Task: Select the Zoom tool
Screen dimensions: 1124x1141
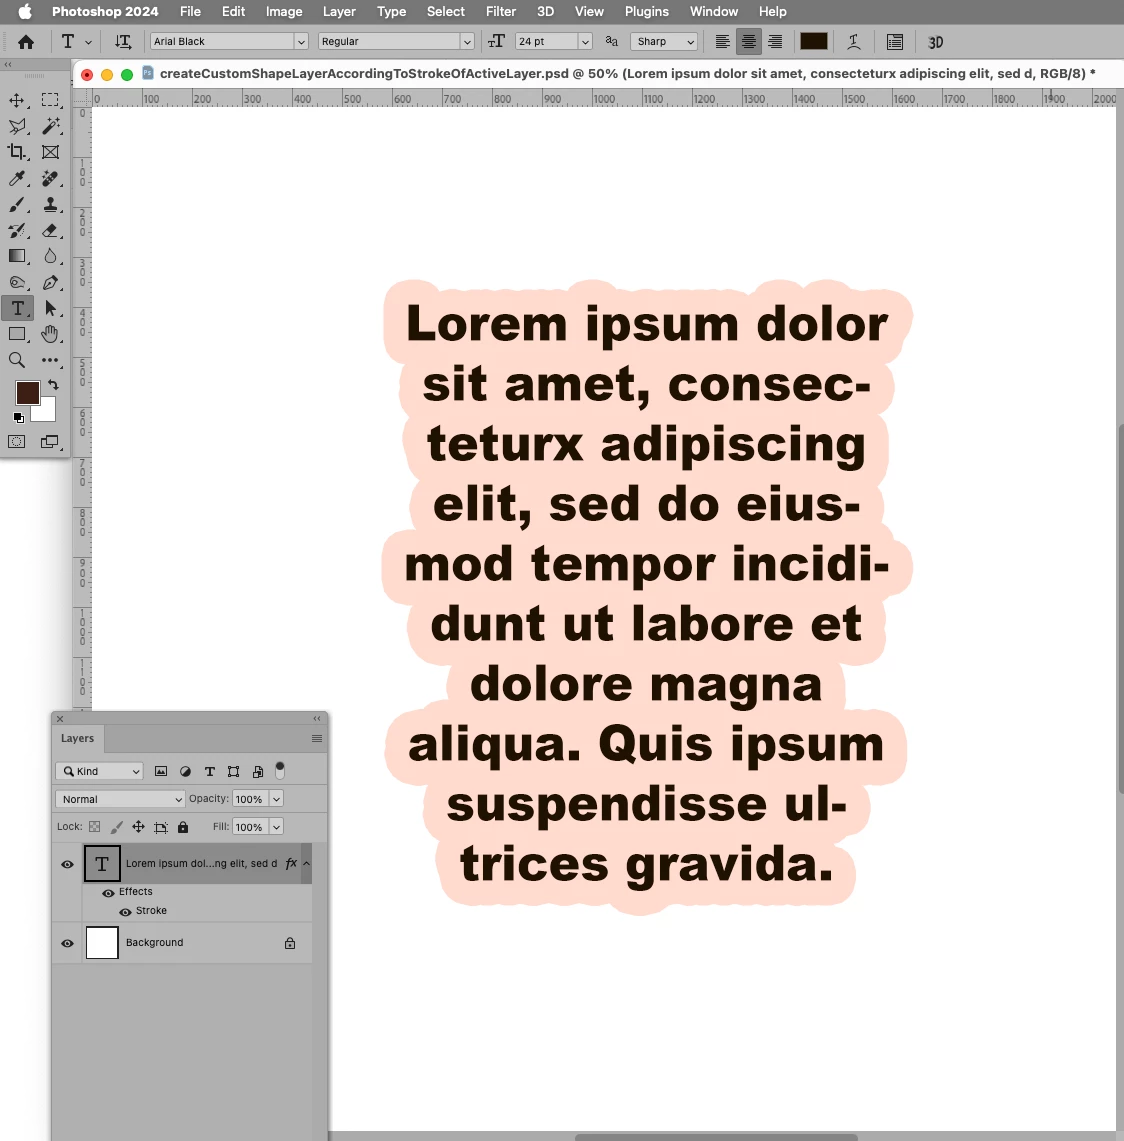Action: pyautogui.click(x=17, y=360)
